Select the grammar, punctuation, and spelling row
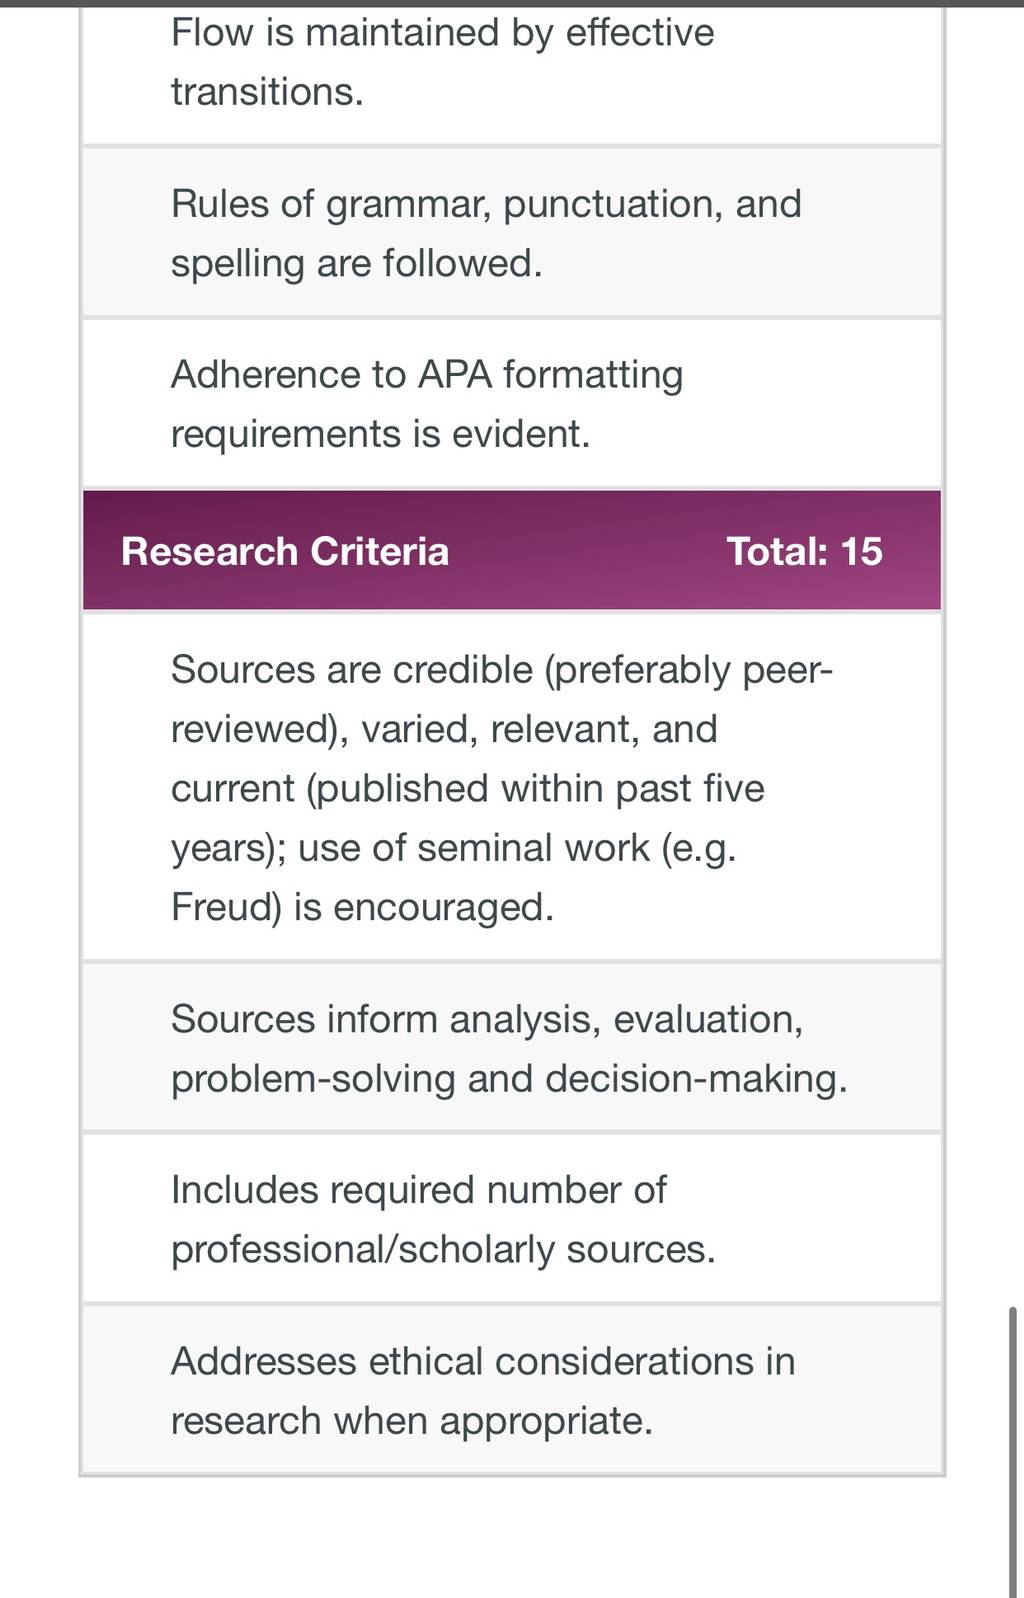Image resolution: width=1024 pixels, height=1598 pixels. pos(512,233)
